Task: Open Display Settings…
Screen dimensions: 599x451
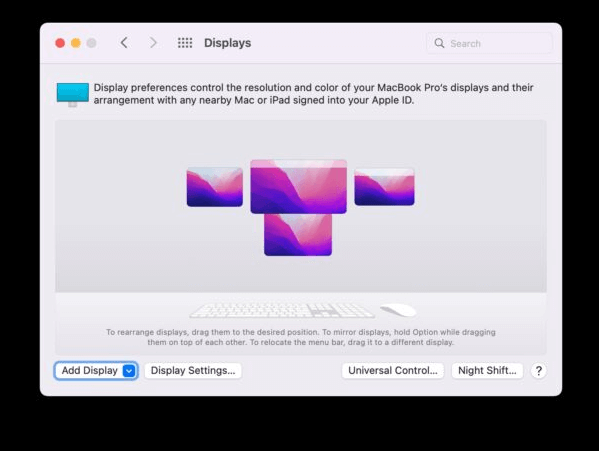Action: pos(193,370)
